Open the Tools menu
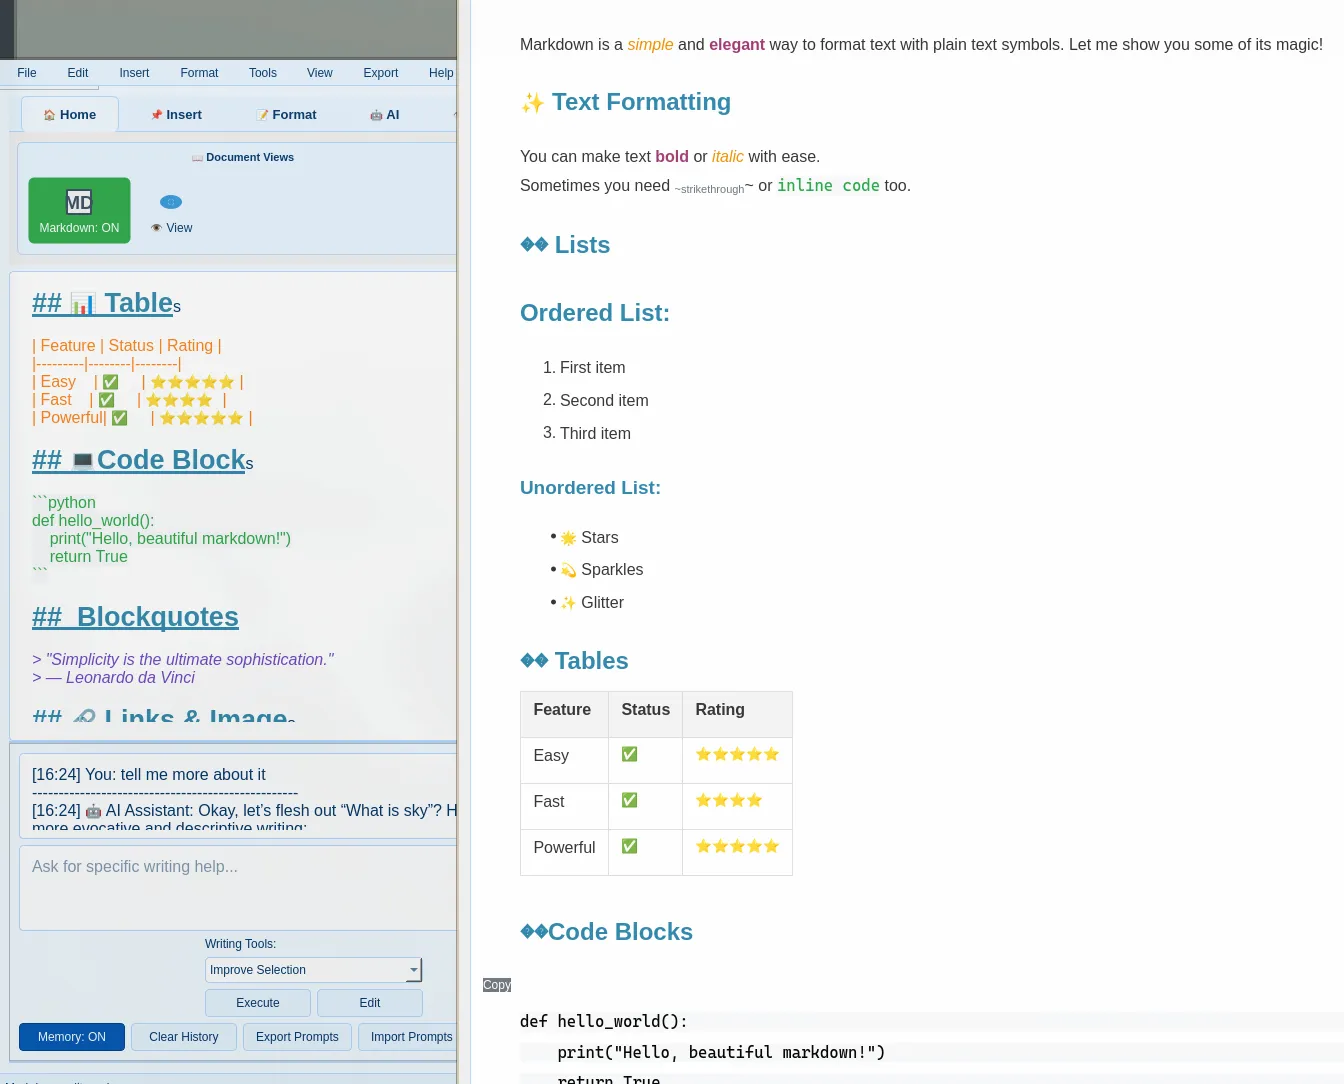Image resolution: width=1344 pixels, height=1084 pixels. pos(263,72)
